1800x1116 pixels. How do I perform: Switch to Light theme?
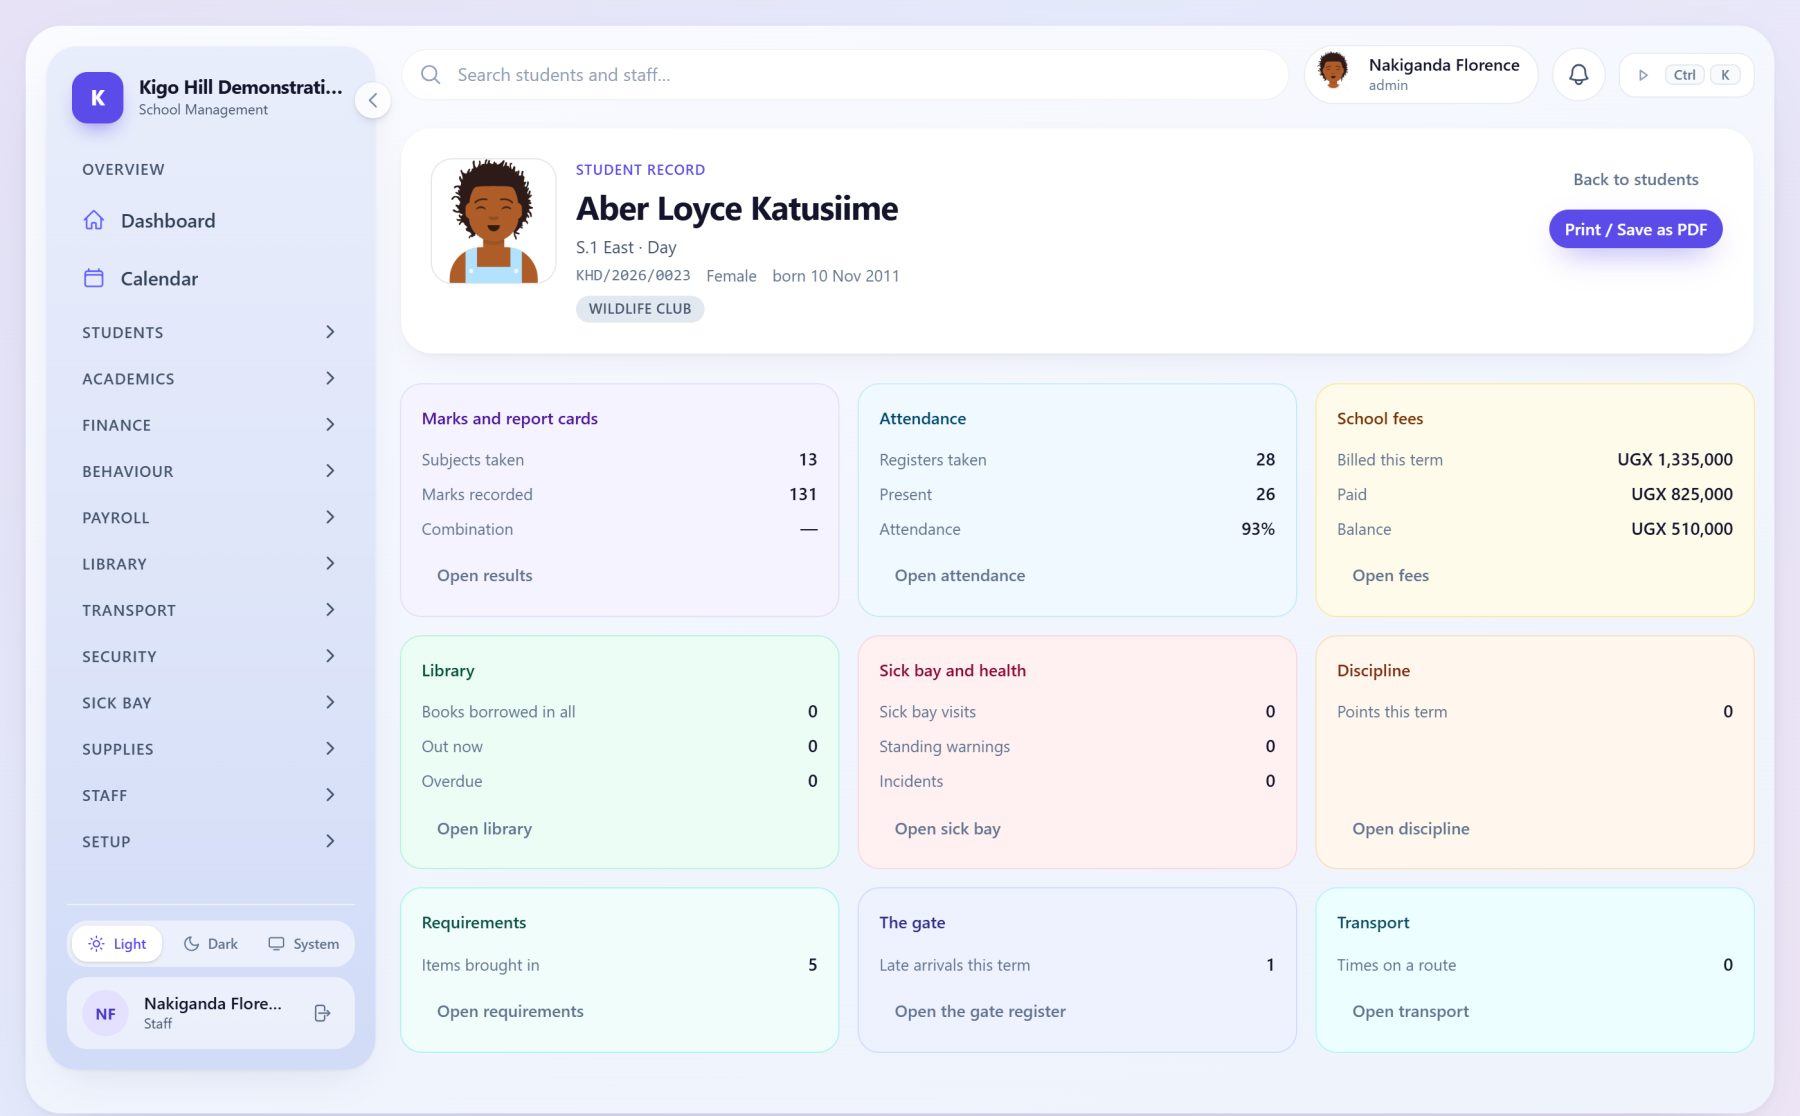pos(117,943)
